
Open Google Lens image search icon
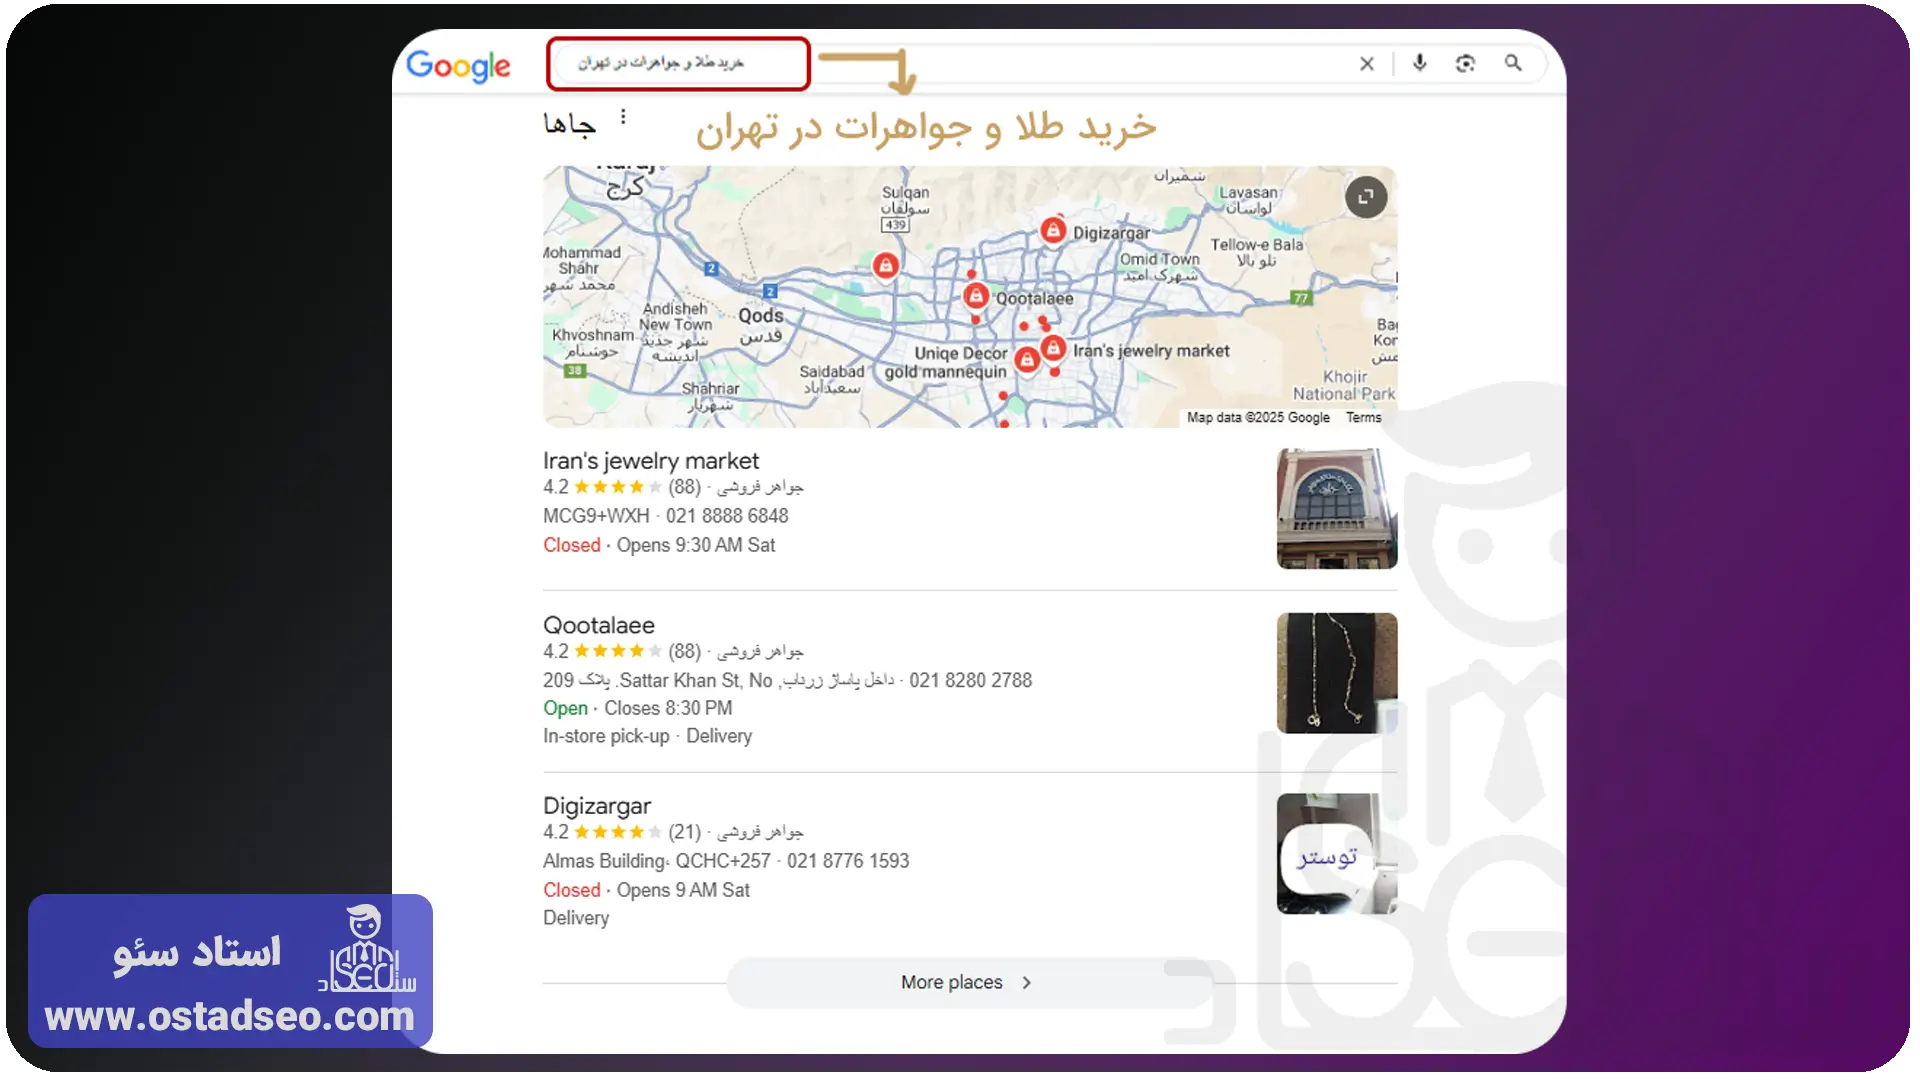(x=1465, y=63)
